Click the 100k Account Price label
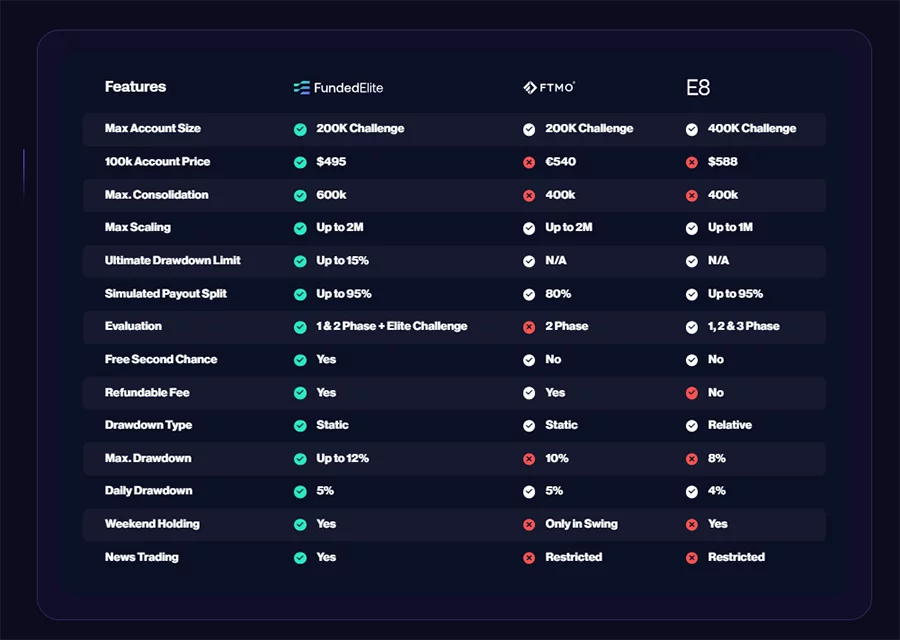The height and width of the screenshot is (640, 900). pos(157,161)
